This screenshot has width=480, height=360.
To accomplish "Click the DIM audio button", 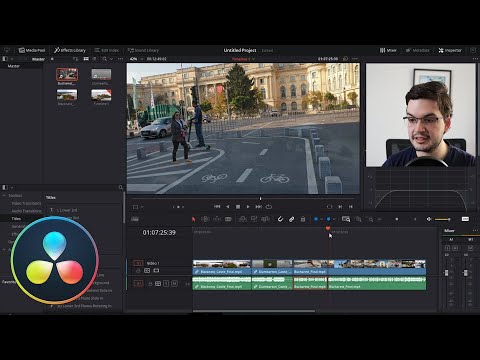I will click(465, 219).
